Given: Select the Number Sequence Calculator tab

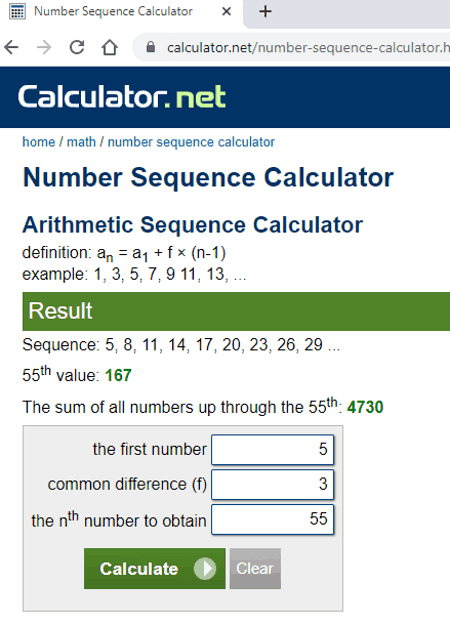Looking at the screenshot, I should tap(120, 12).
